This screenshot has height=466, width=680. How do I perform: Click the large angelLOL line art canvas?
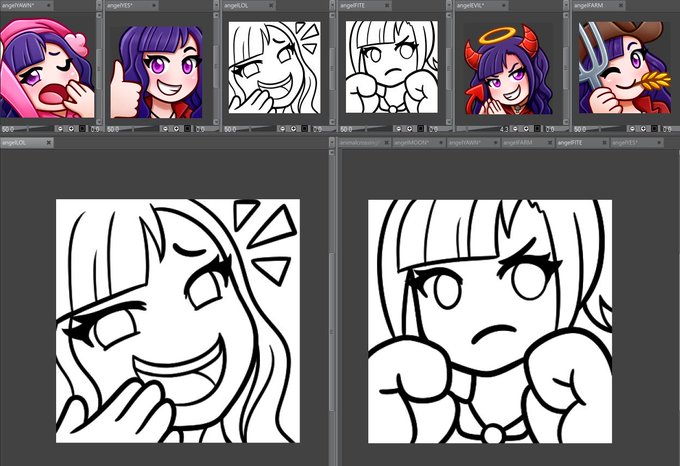click(178, 321)
